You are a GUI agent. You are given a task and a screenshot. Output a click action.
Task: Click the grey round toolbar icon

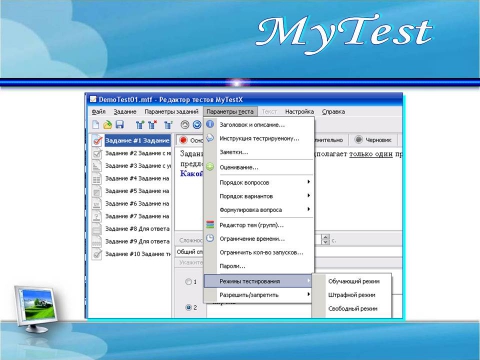185,125
